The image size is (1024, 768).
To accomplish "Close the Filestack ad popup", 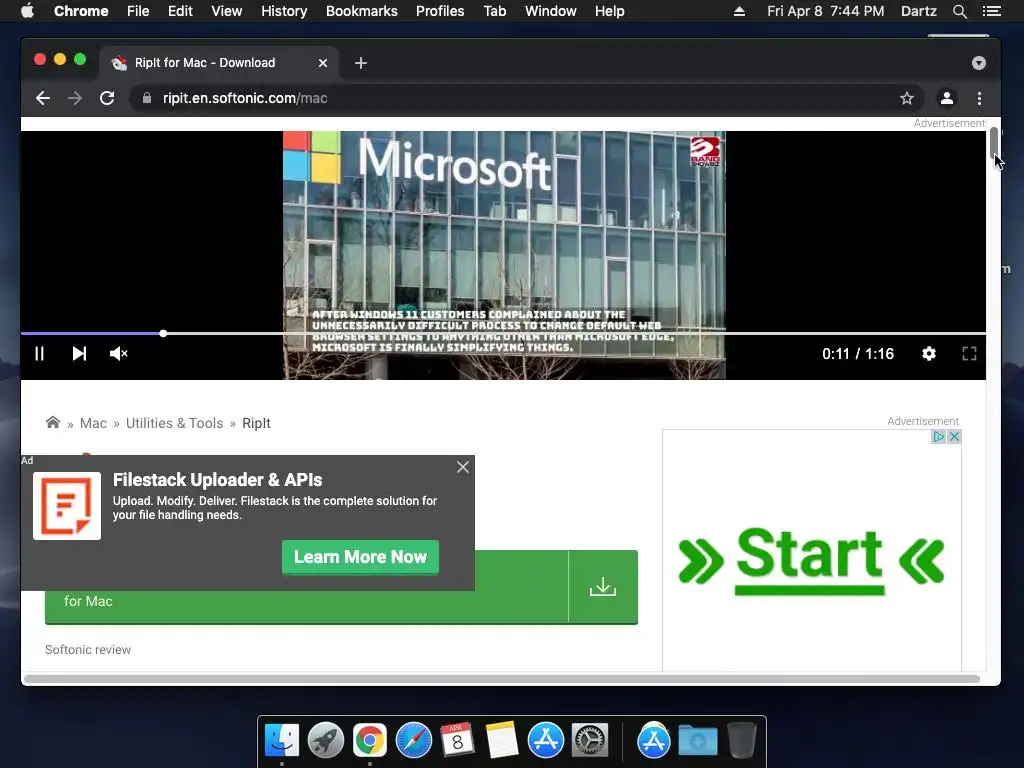I will pyautogui.click(x=462, y=467).
